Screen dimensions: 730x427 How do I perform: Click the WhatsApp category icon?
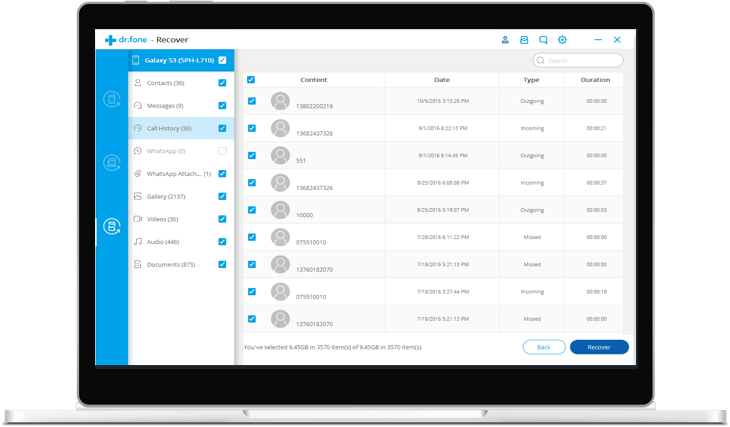pos(138,151)
